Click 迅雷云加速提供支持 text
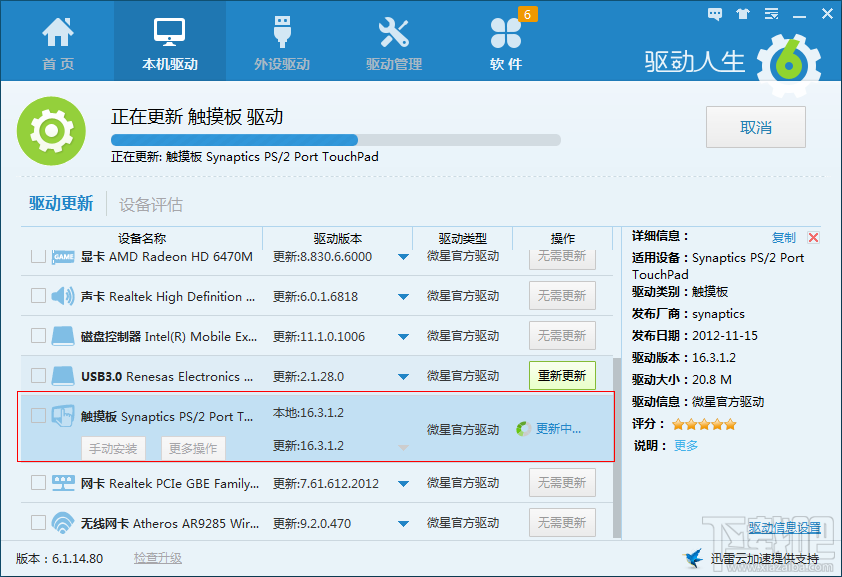This screenshot has height=577, width=842. (x=765, y=559)
